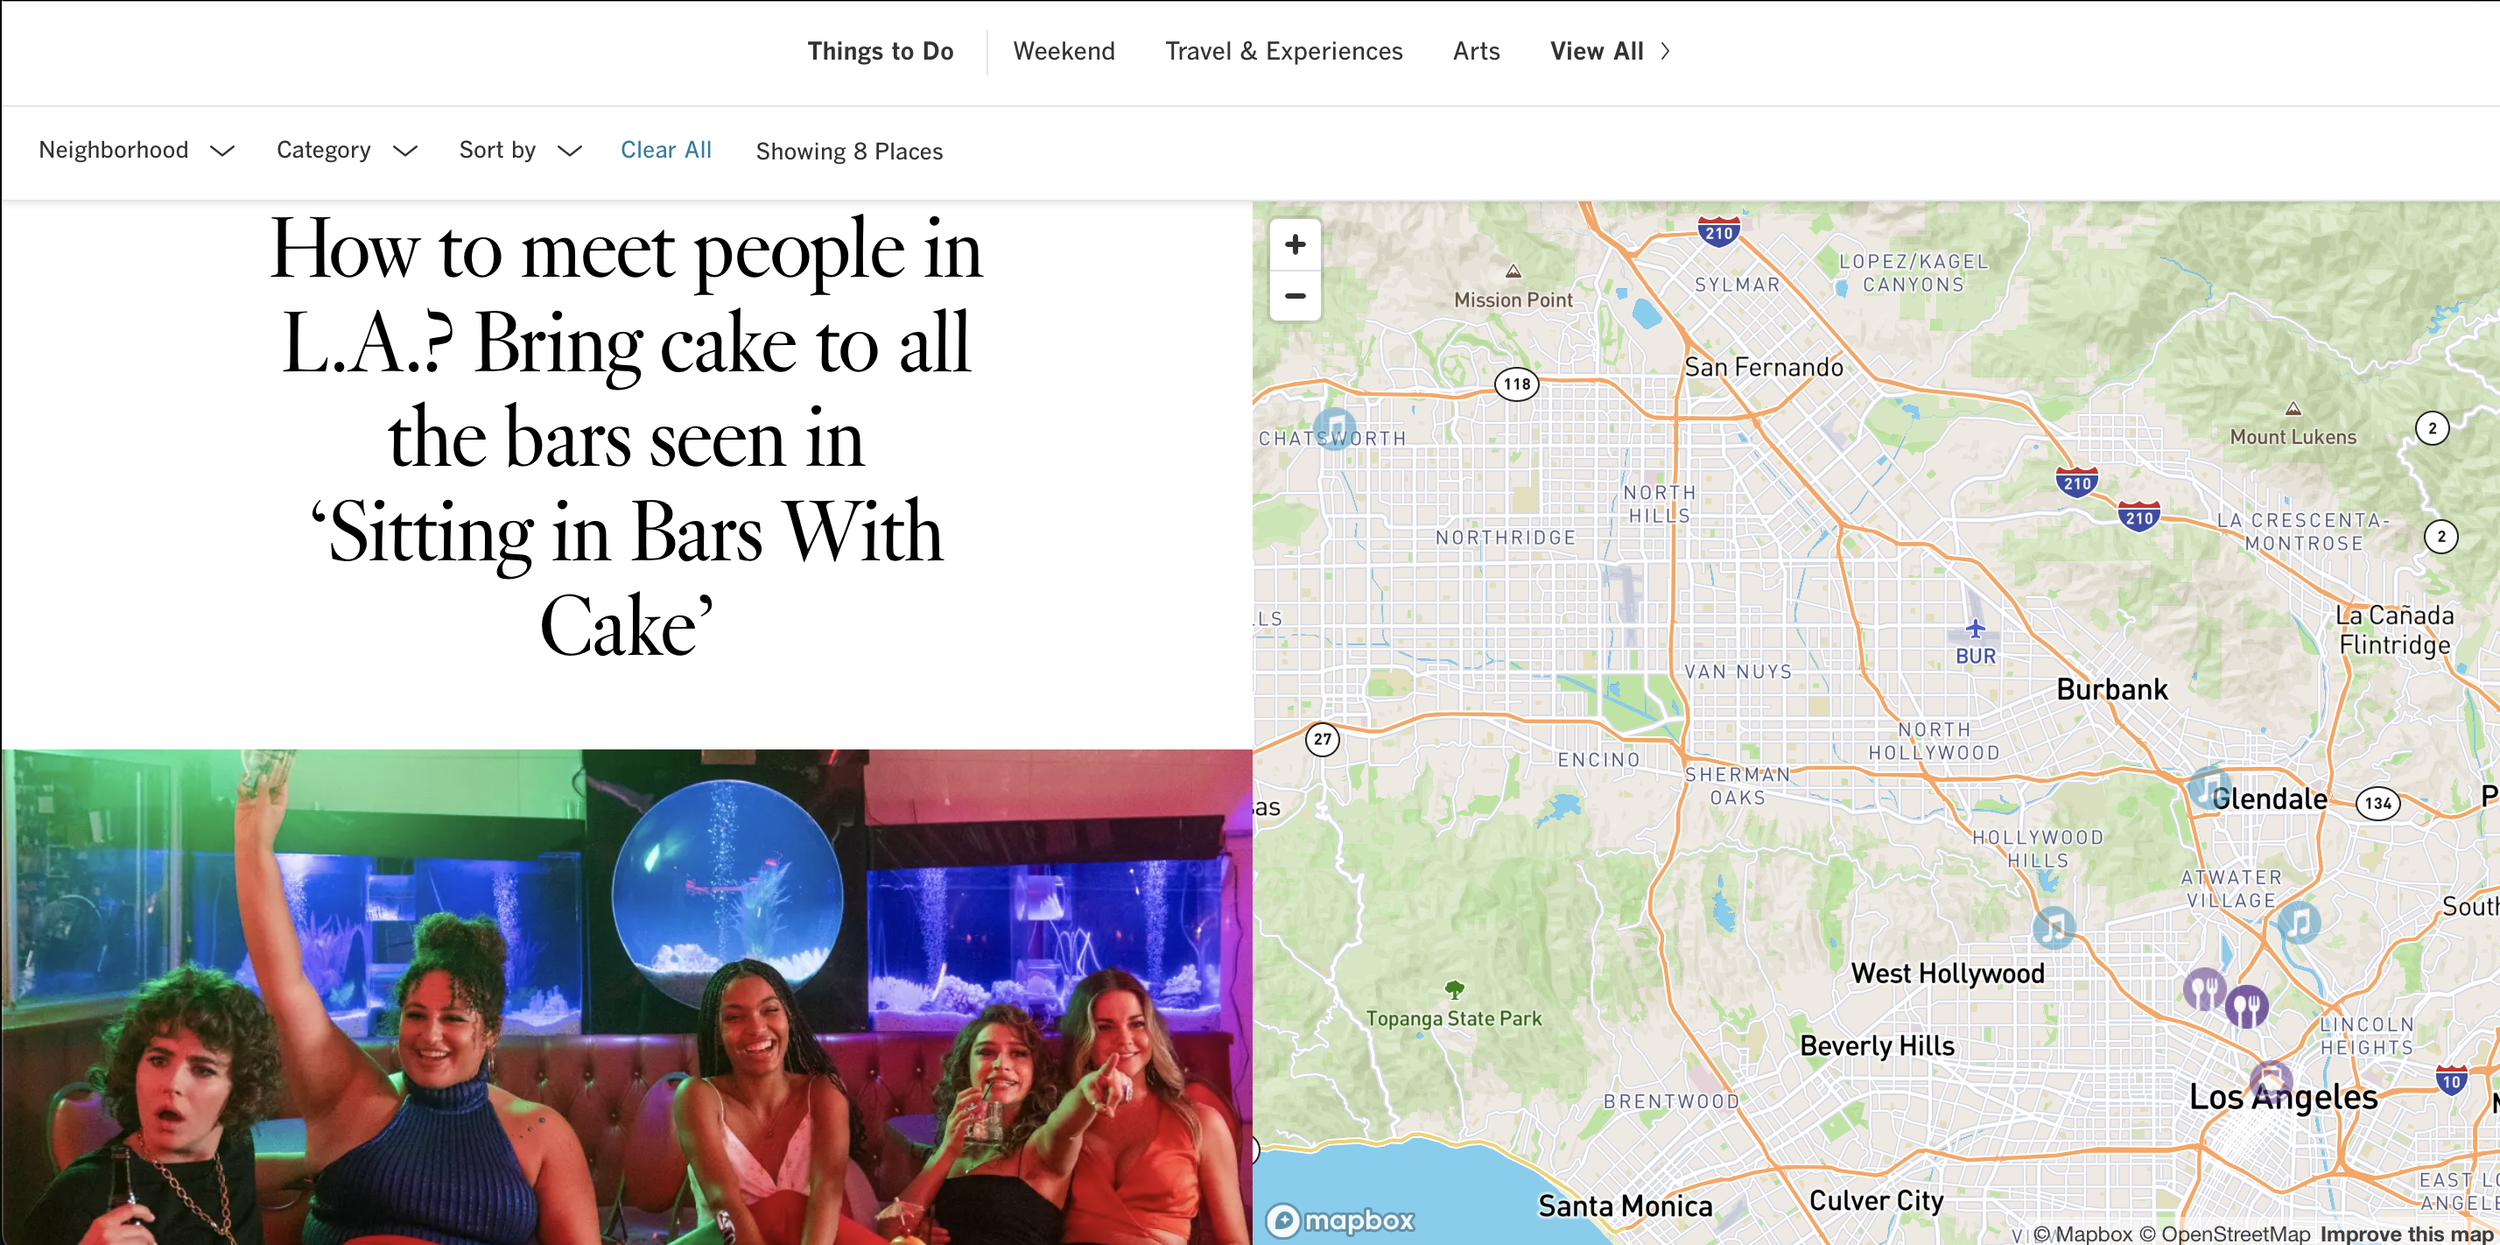Expand the Sort by dropdown
Image resolution: width=2500 pixels, height=1245 pixels.
[519, 150]
